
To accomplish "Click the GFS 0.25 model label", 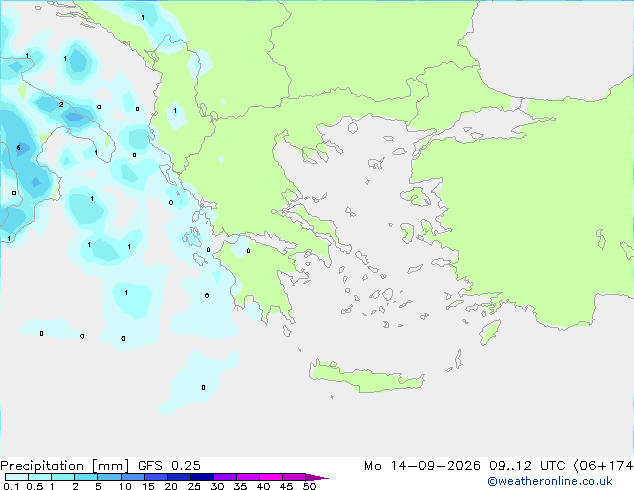I will coord(169,465).
